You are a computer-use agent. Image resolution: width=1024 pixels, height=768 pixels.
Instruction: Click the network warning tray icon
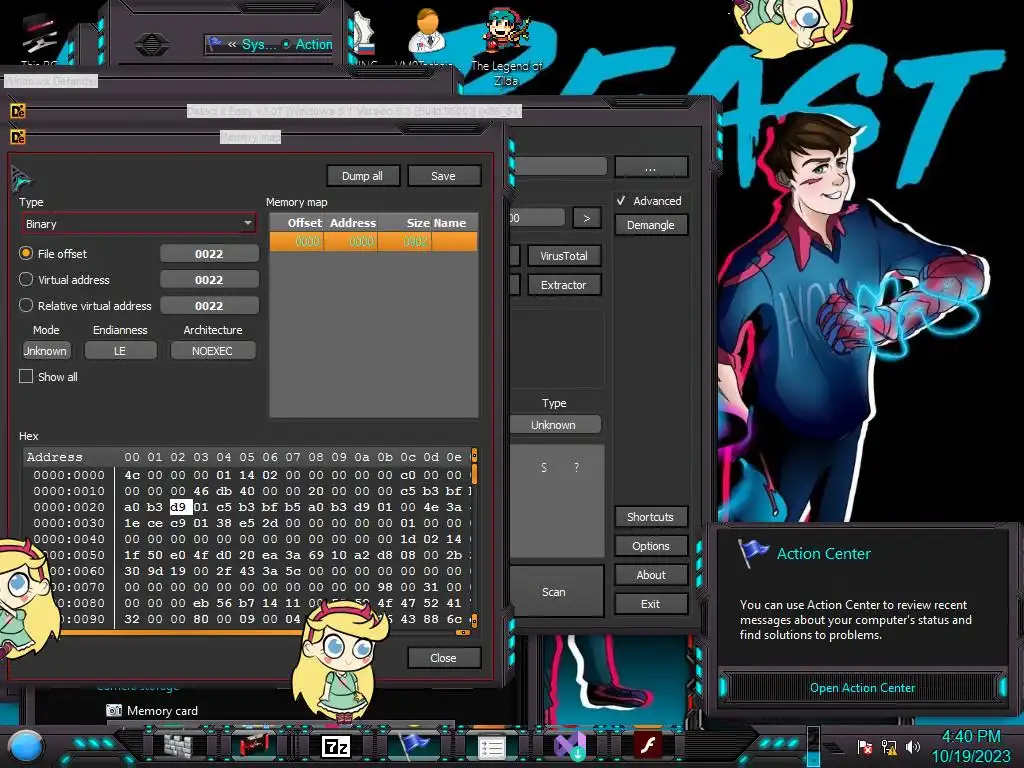click(x=889, y=747)
